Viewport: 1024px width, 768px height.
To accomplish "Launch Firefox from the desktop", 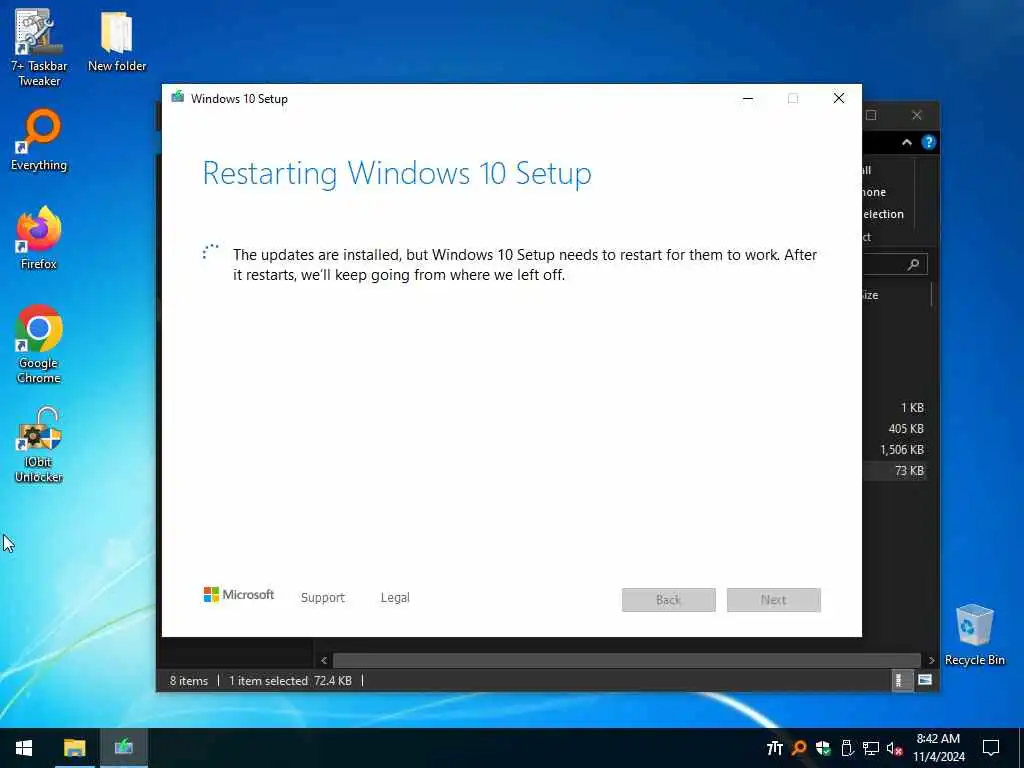I will pyautogui.click(x=39, y=238).
